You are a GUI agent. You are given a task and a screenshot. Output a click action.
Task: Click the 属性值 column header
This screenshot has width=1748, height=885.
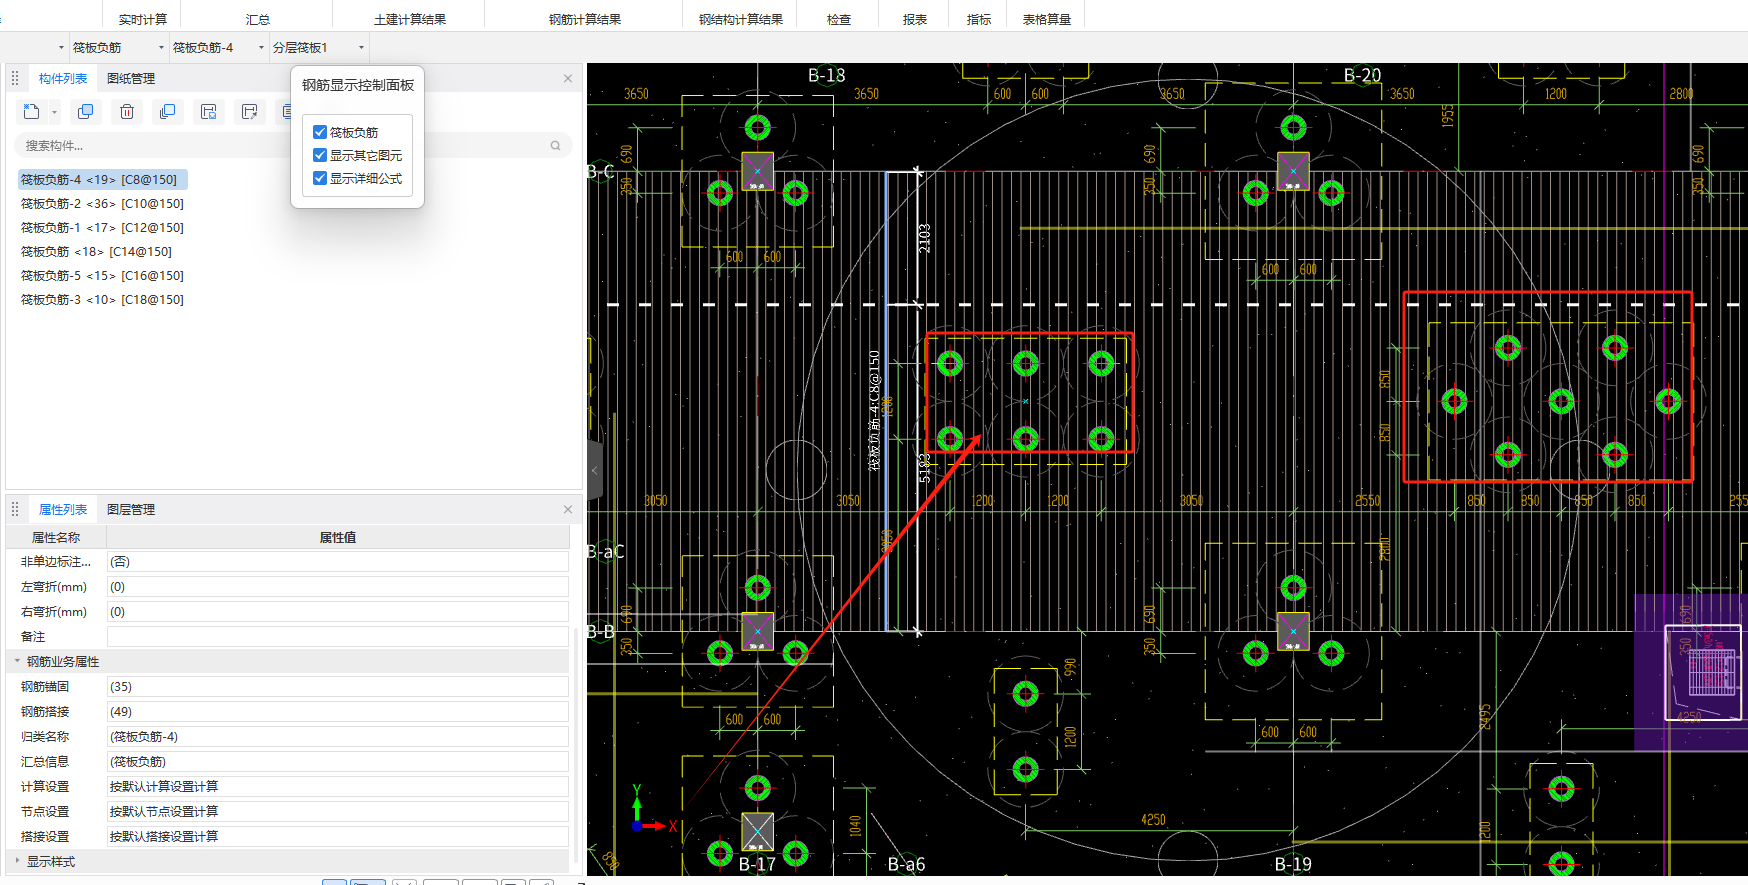[338, 538]
